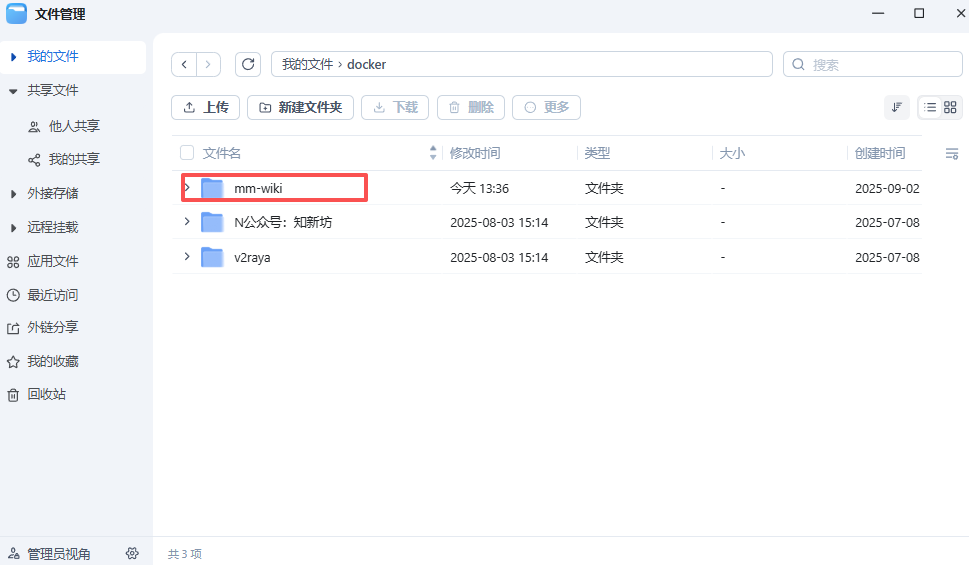The image size is (969, 565).
Task: Go forward with the right arrow button
Action: [208, 64]
